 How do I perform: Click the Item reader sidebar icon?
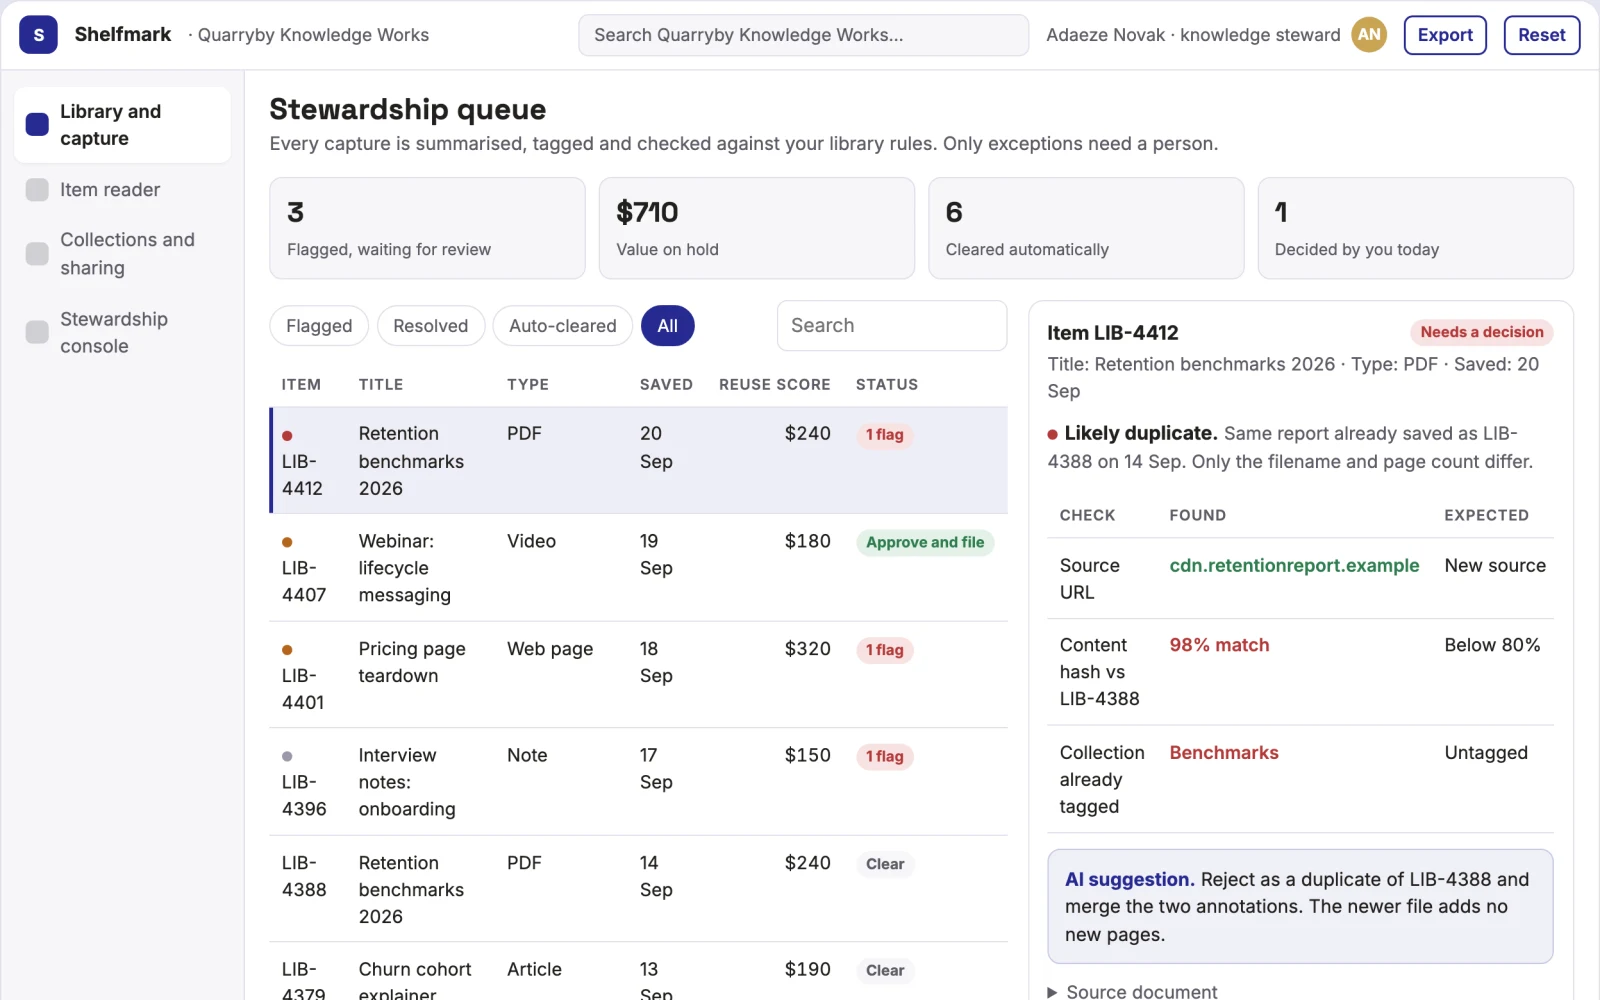tap(37, 190)
